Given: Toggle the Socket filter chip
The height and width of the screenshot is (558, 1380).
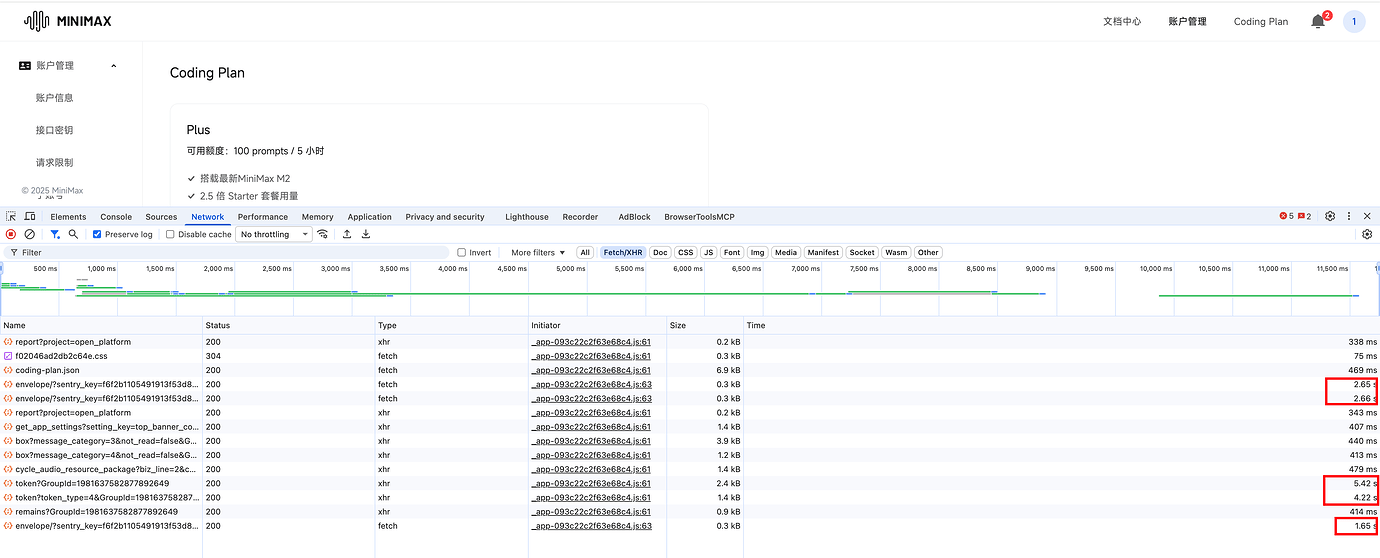Looking at the screenshot, I should pos(862,252).
